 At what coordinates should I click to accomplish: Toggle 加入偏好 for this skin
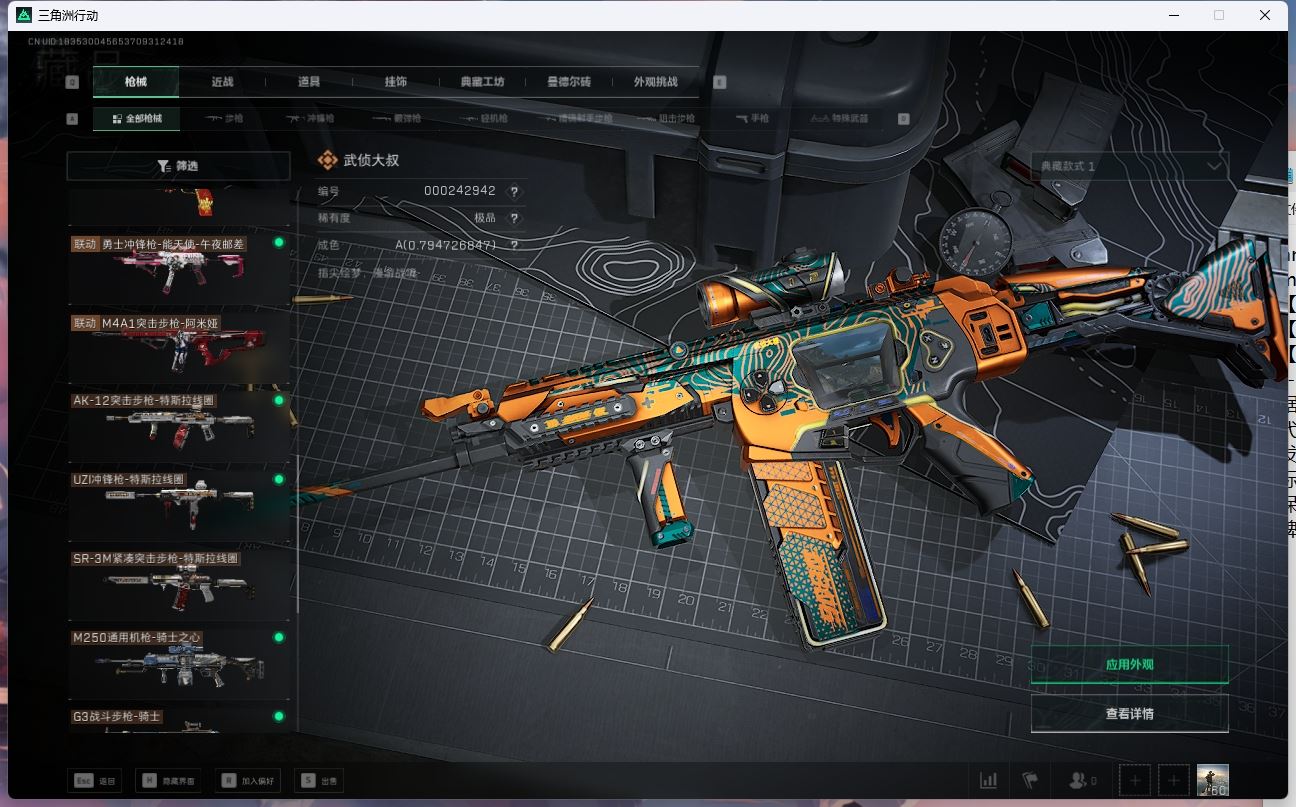coord(248,781)
